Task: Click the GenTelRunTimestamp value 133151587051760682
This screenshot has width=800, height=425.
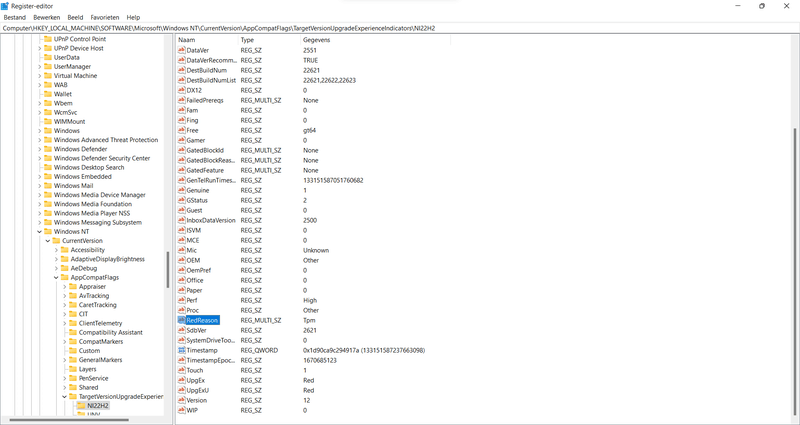Action: pyautogui.click(x=333, y=180)
